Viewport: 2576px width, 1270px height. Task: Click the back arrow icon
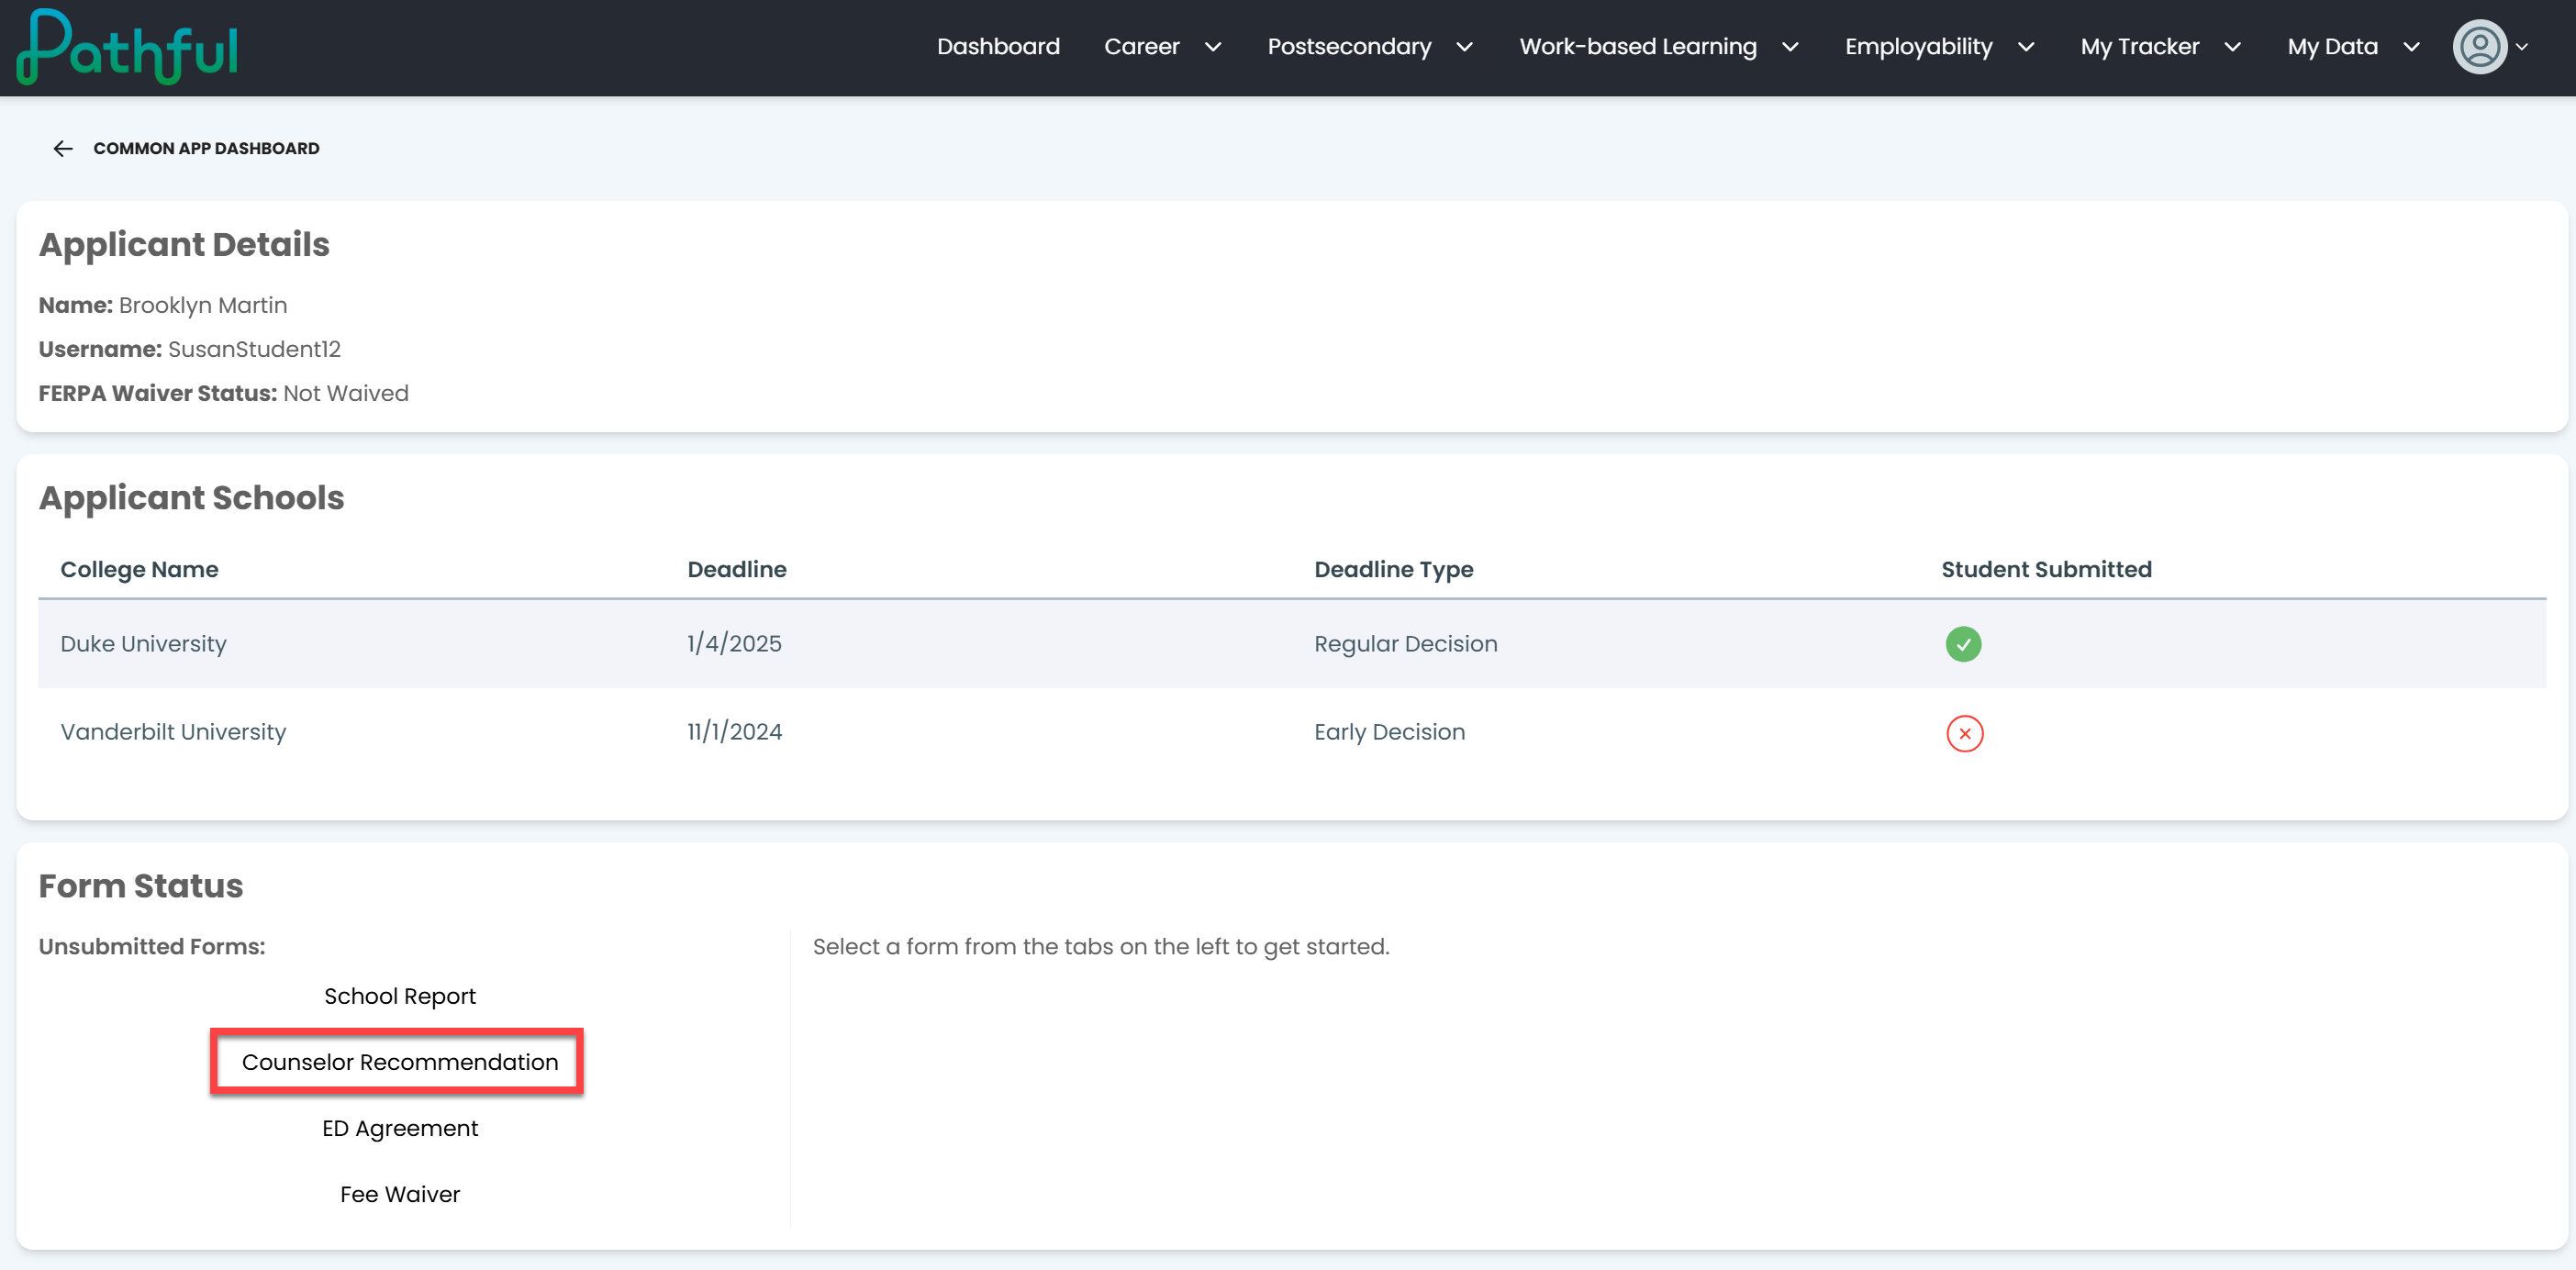(63, 149)
